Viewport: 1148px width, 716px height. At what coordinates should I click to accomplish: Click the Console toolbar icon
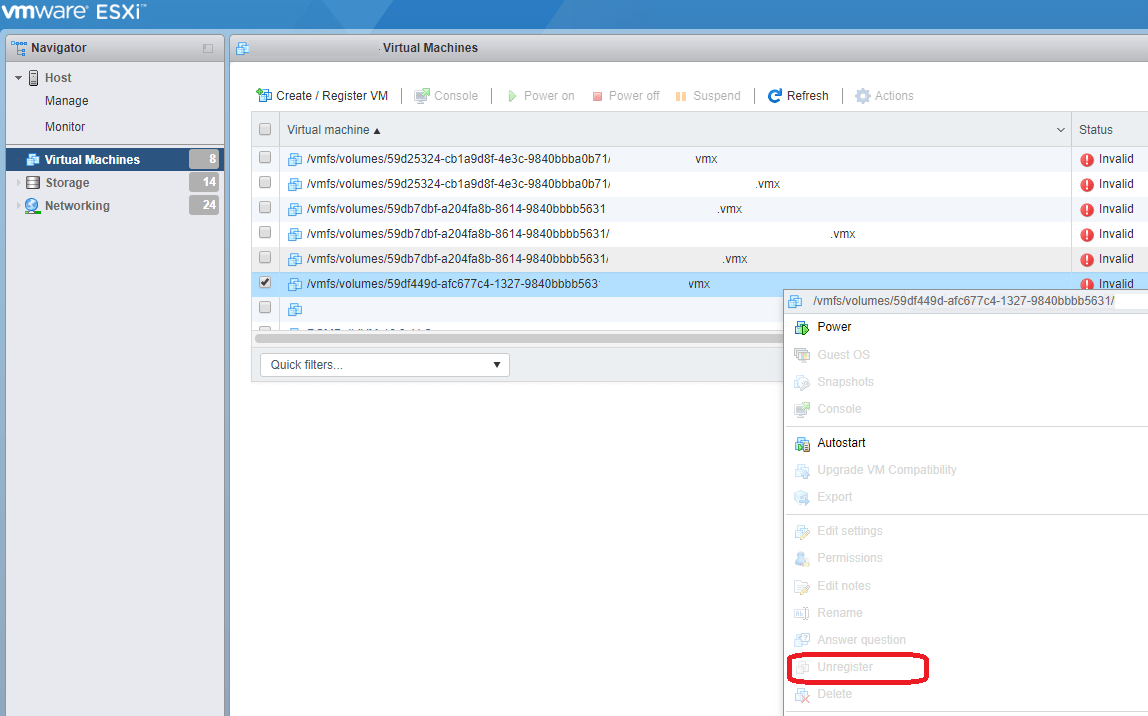pos(422,96)
